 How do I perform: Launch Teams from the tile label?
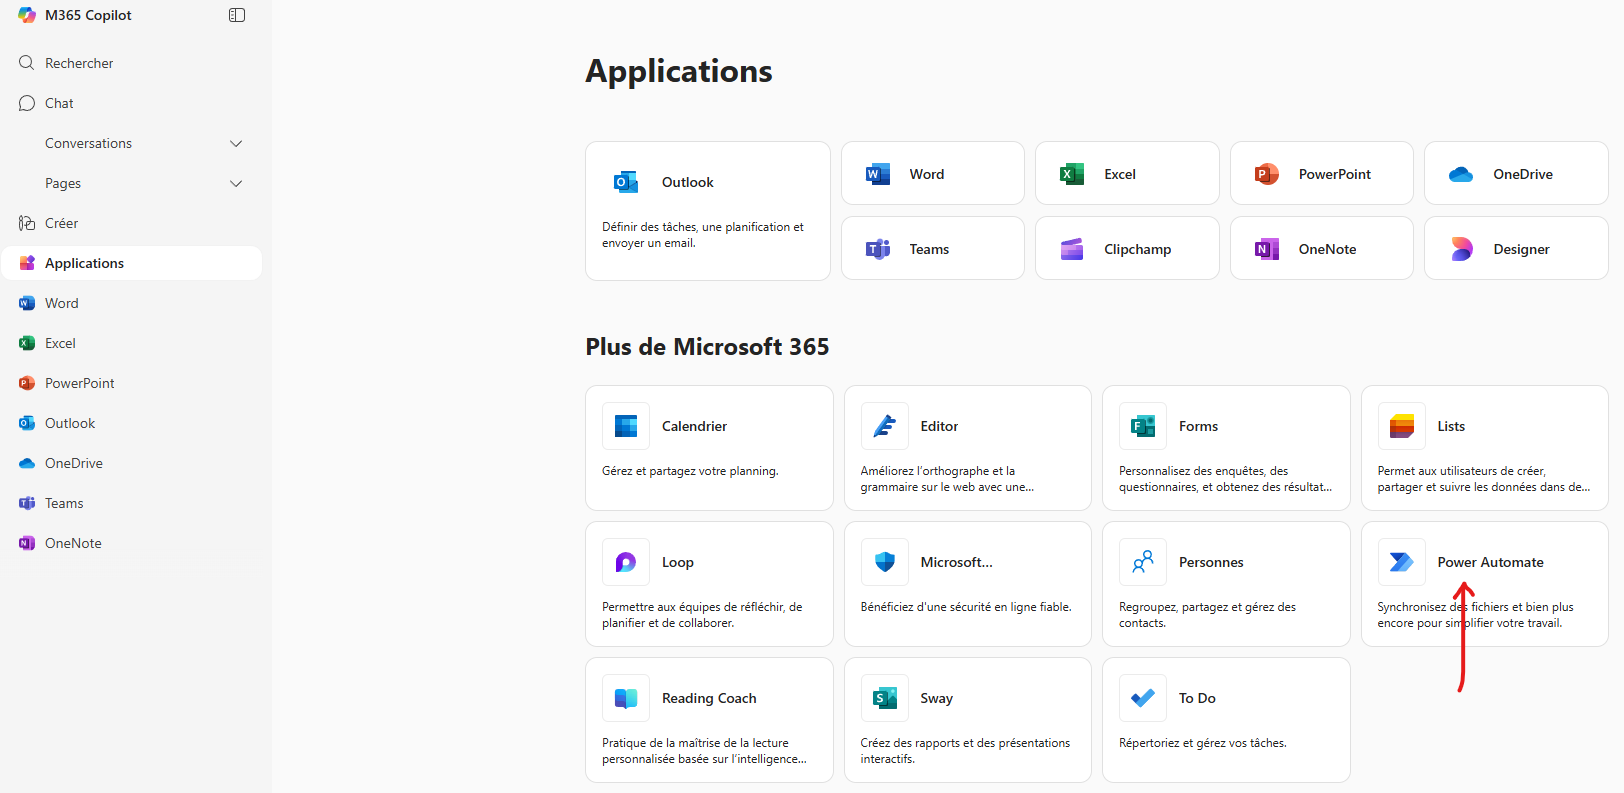pos(929,249)
